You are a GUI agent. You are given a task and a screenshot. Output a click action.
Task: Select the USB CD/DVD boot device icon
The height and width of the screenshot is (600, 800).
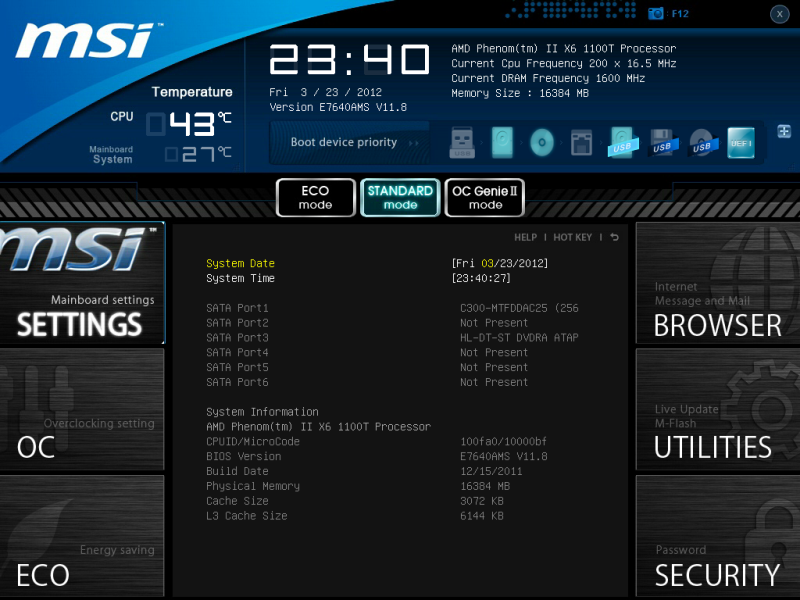click(703, 142)
